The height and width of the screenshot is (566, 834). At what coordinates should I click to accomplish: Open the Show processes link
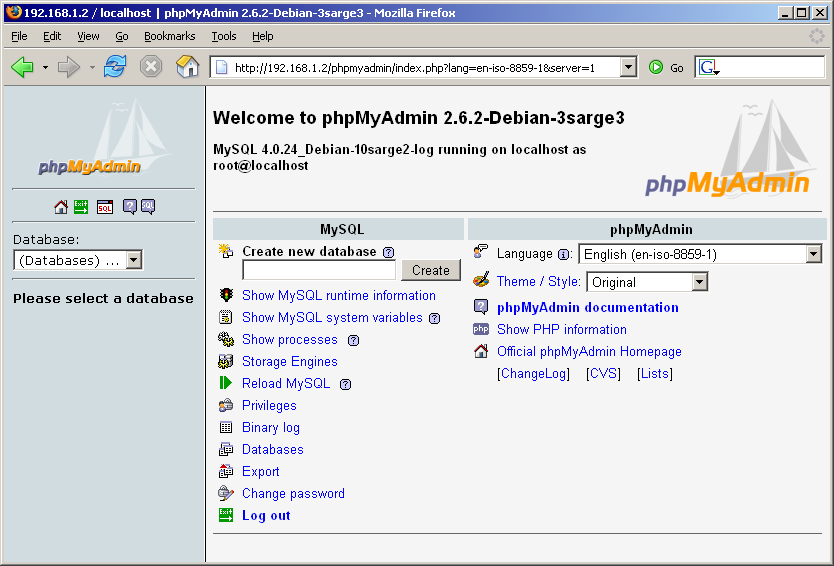[290, 339]
